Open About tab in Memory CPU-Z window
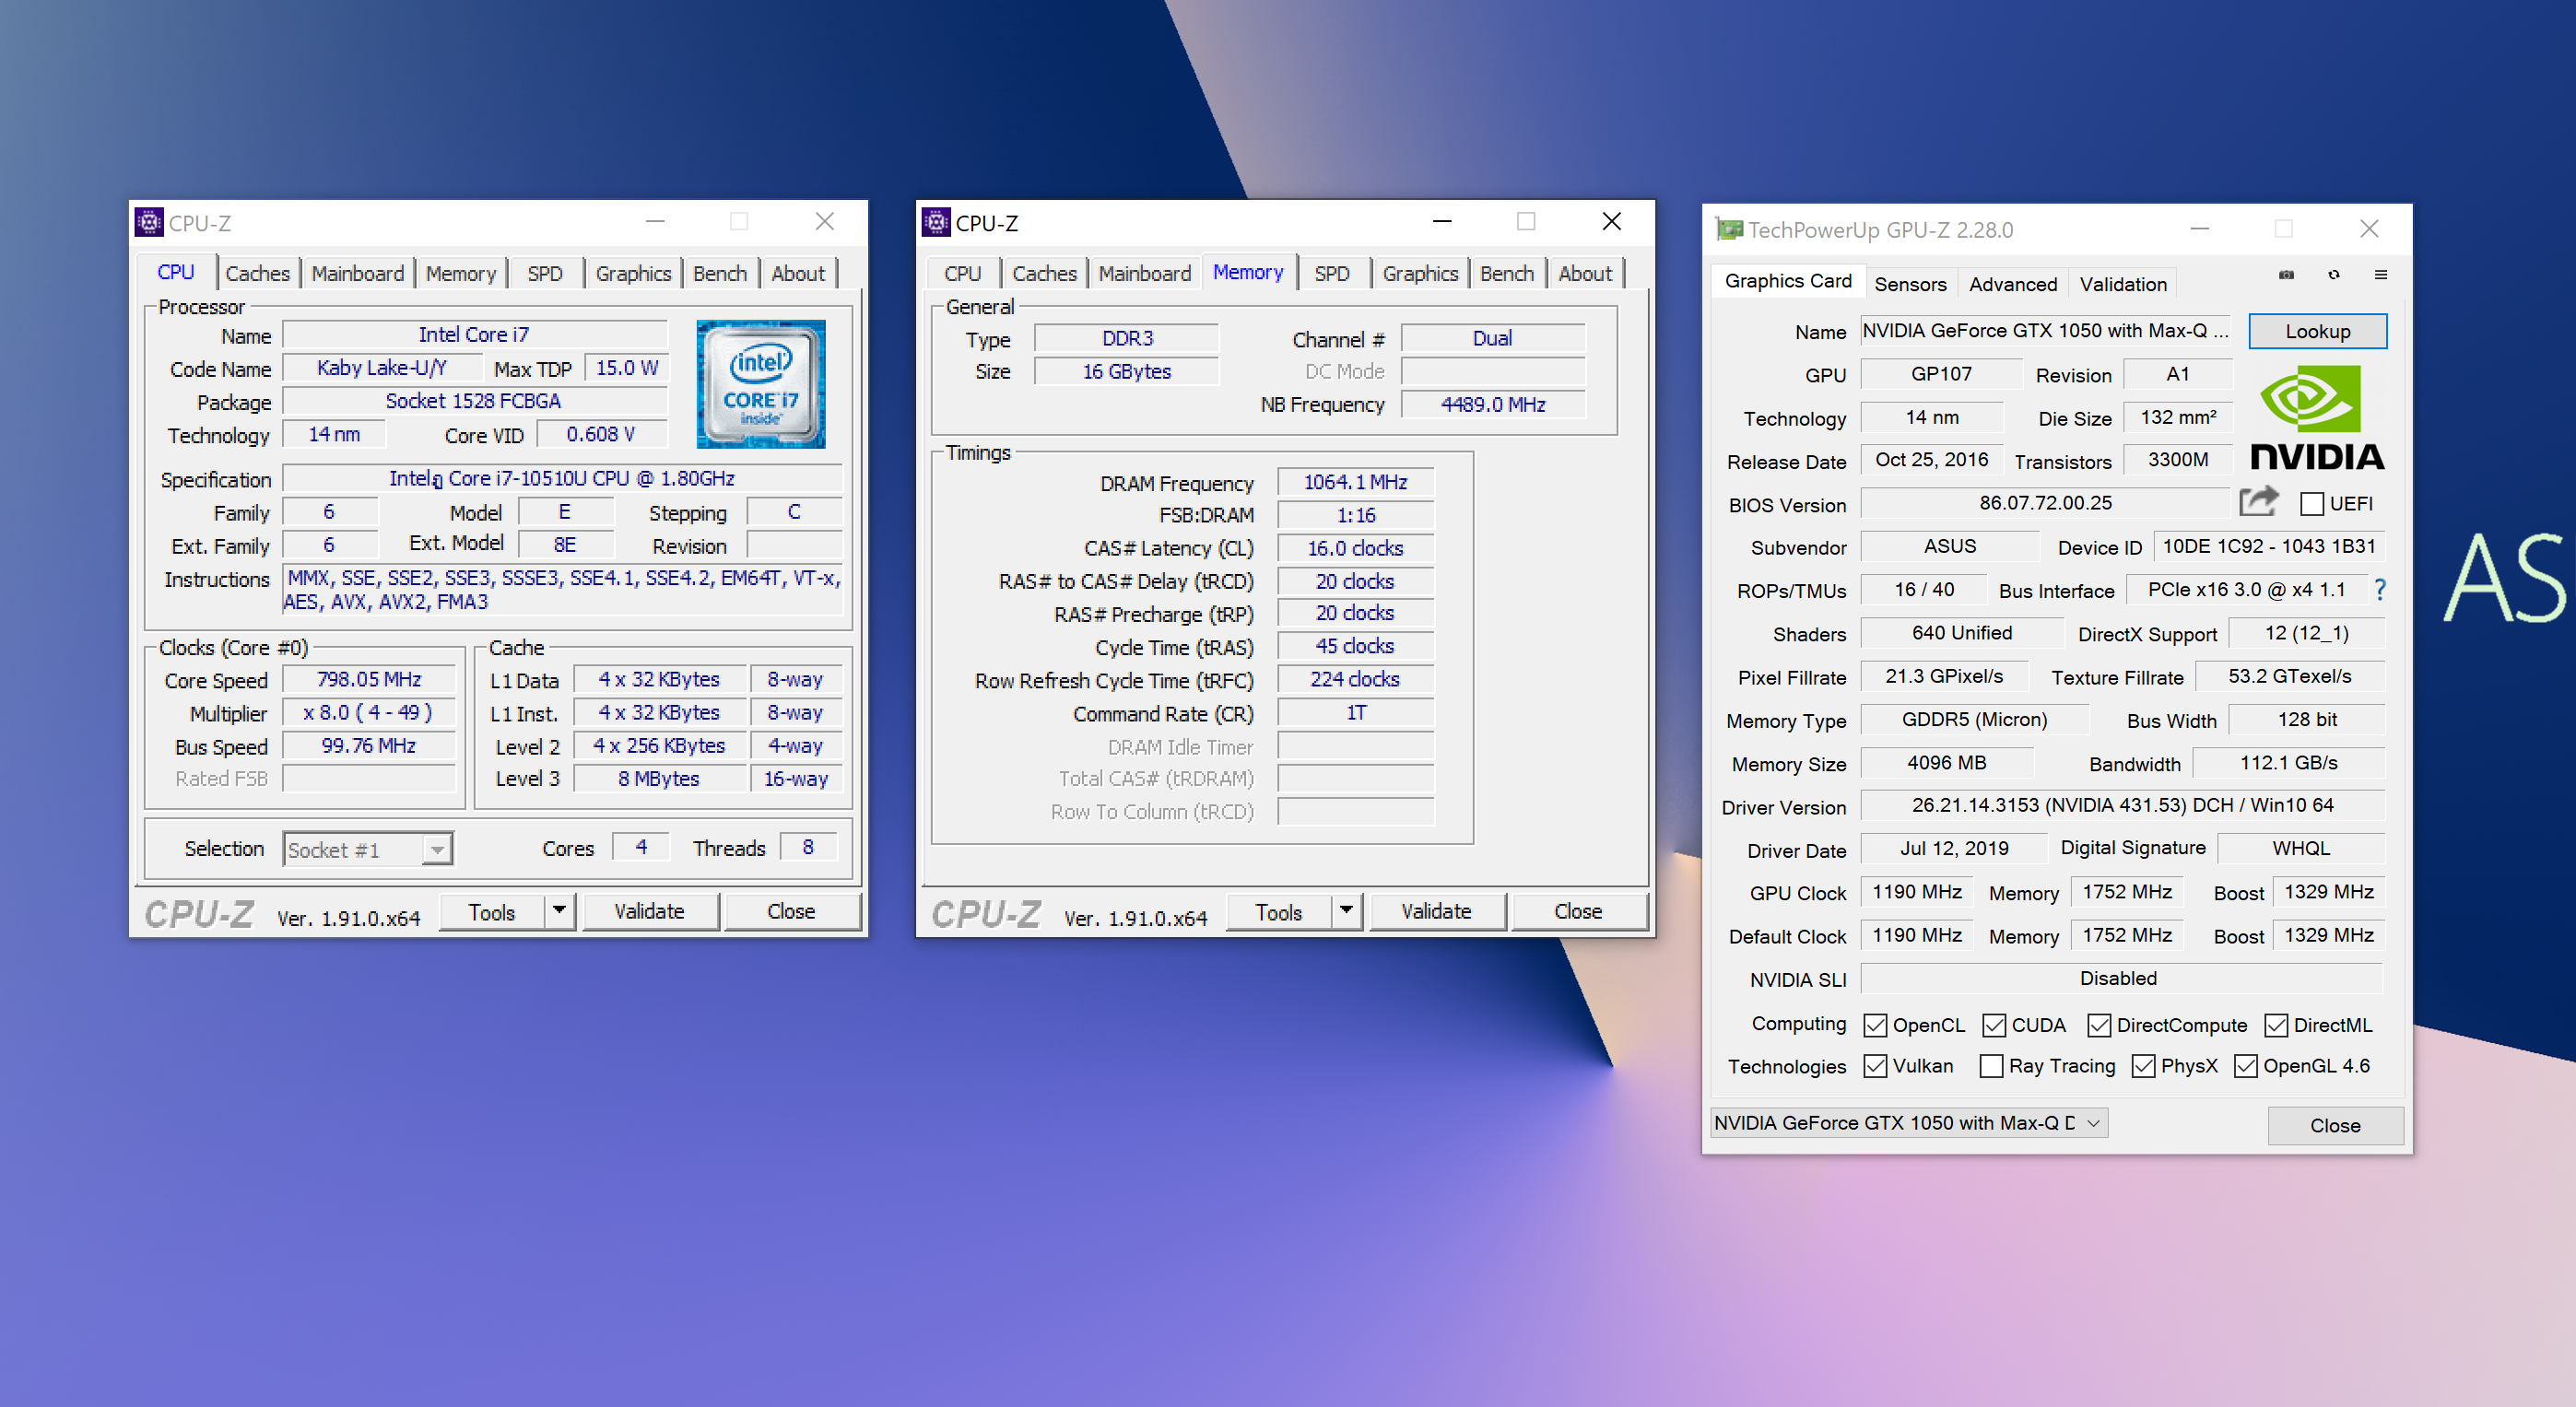Screen dimensions: 2576x1407 (1585, 273)
